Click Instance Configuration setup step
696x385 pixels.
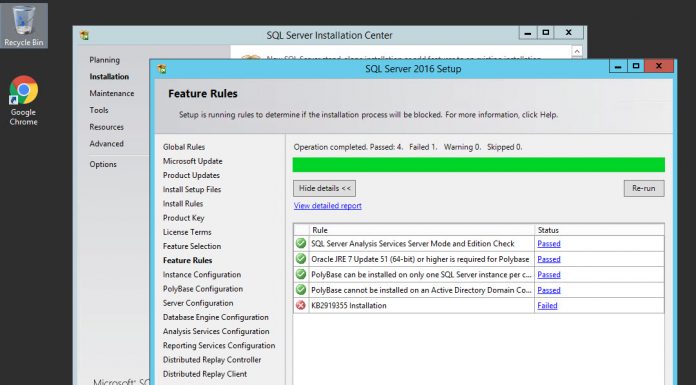pyautogui.click(x=202, y=275)
